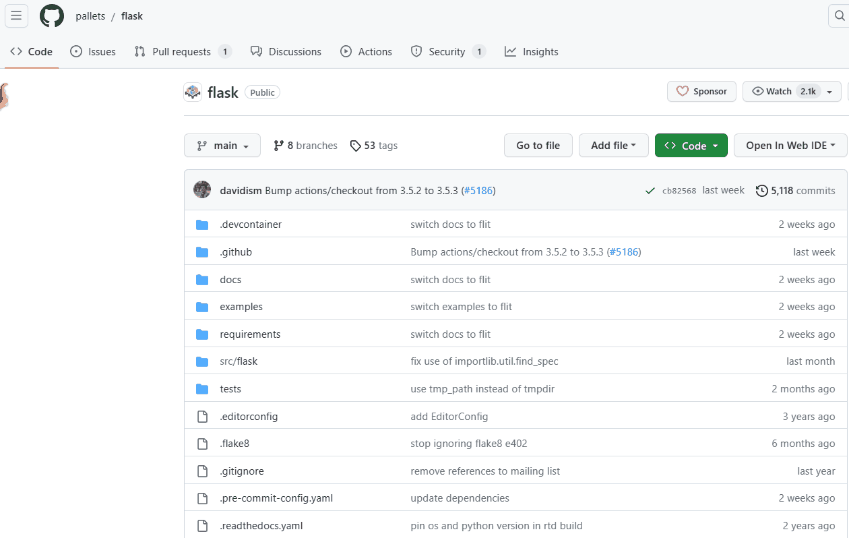Open the .github folder name
The width and height of the screenshot is (849, 538).
(x=236, y=252)
